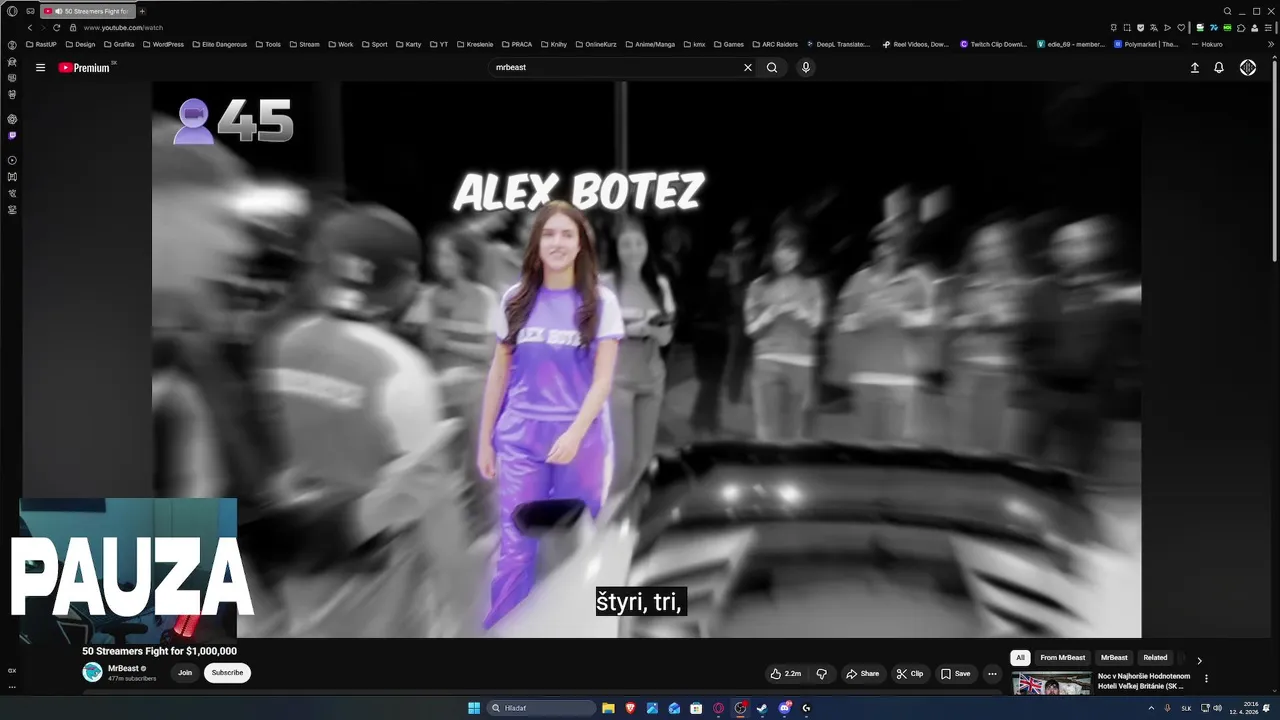Screen dimensions: 1280x720
Task: Open the Windows Start menu
Action: (x=474, y=708)
